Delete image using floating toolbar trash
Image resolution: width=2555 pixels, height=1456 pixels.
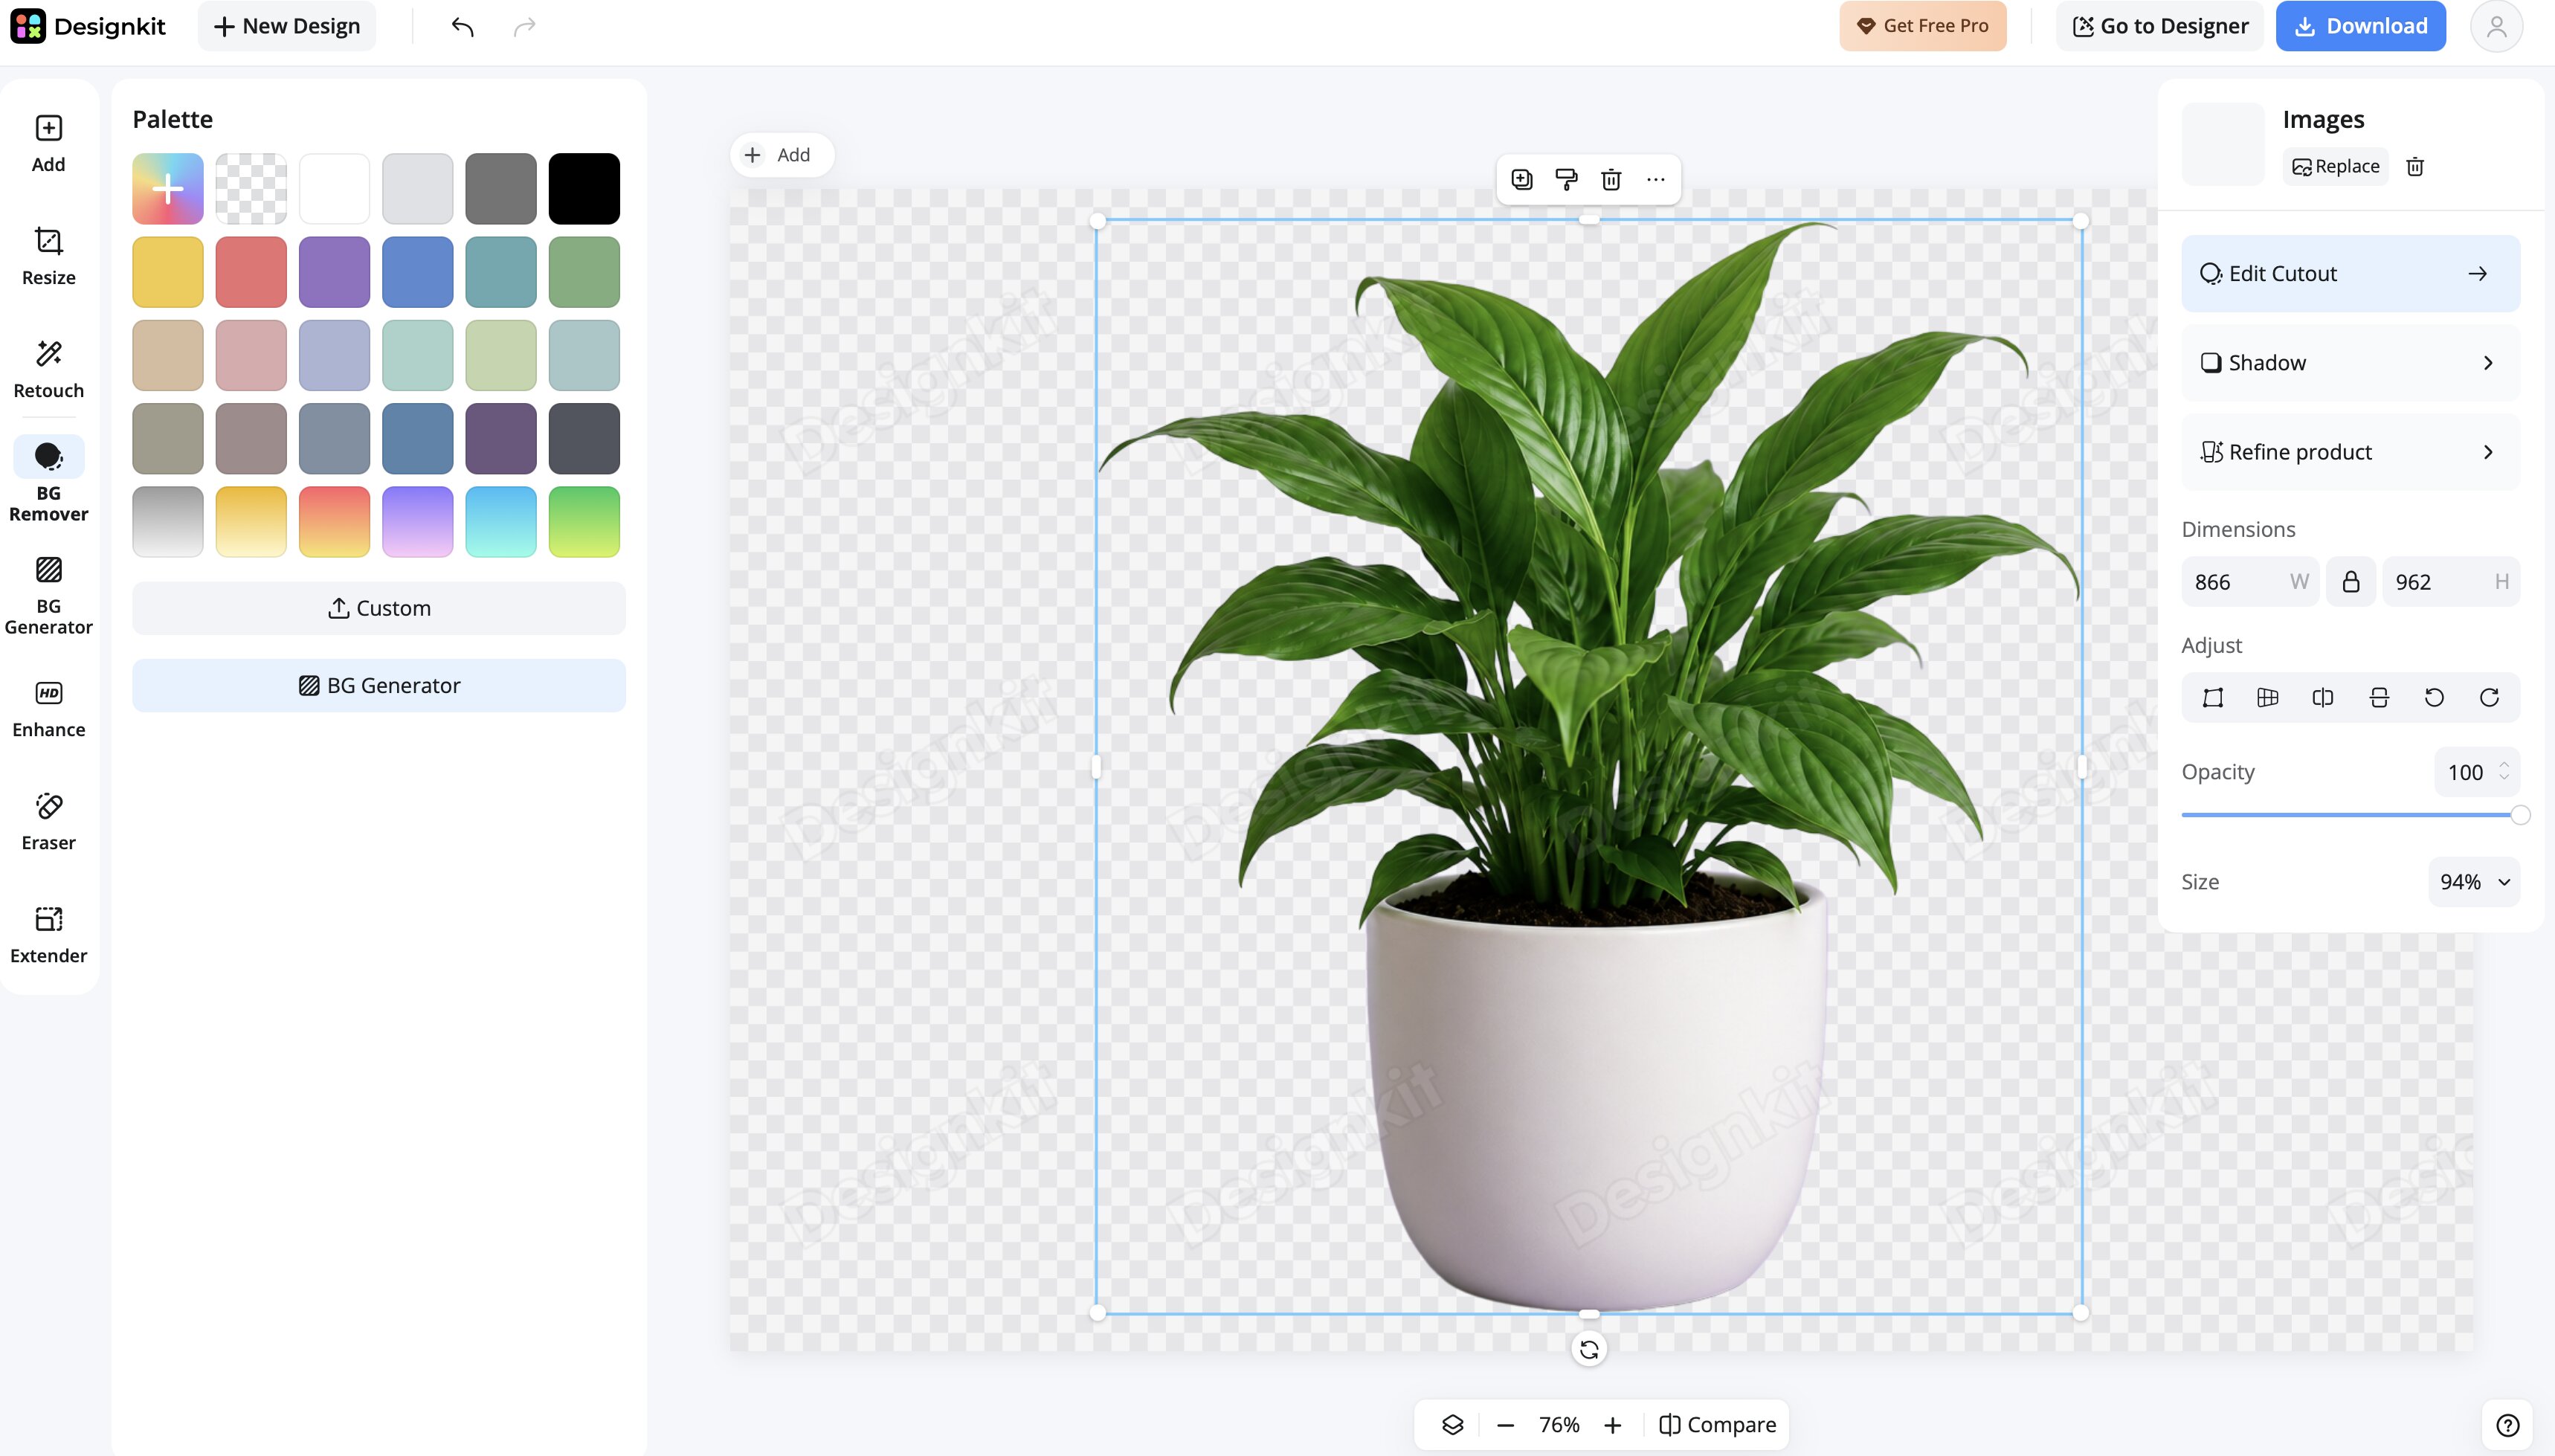[1611, 180]
